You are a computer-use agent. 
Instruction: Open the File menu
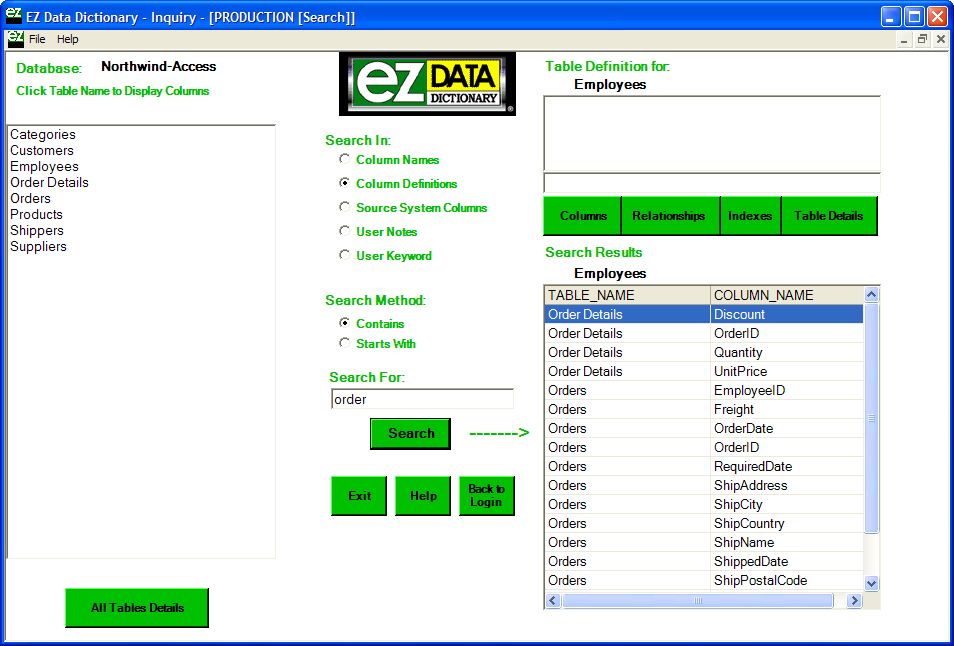coord(37,39)
